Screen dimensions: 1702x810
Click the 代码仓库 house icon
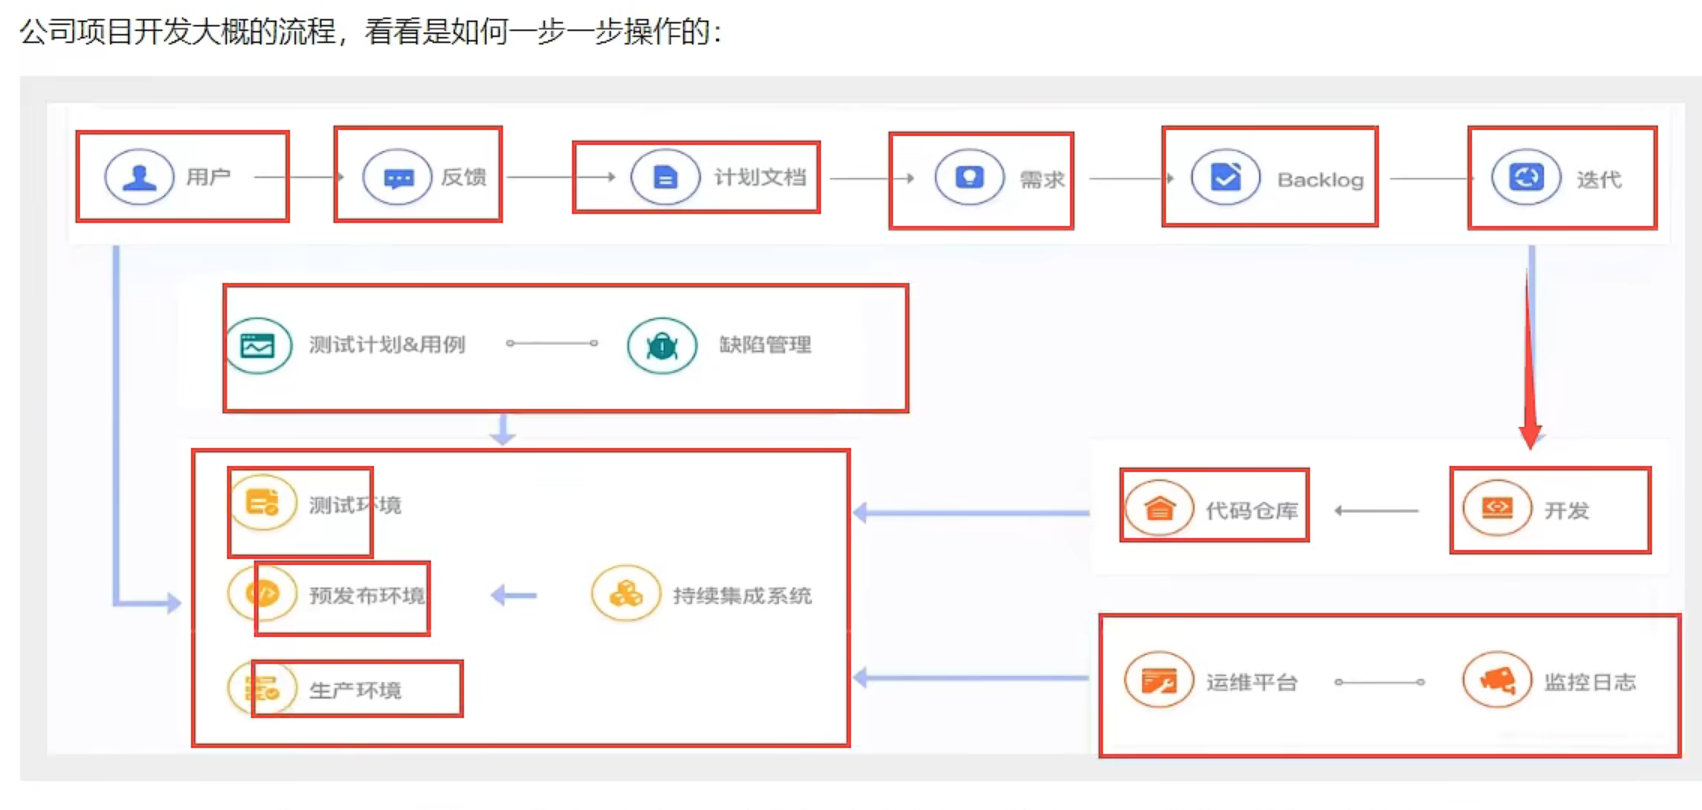[x=1159, y=509]
